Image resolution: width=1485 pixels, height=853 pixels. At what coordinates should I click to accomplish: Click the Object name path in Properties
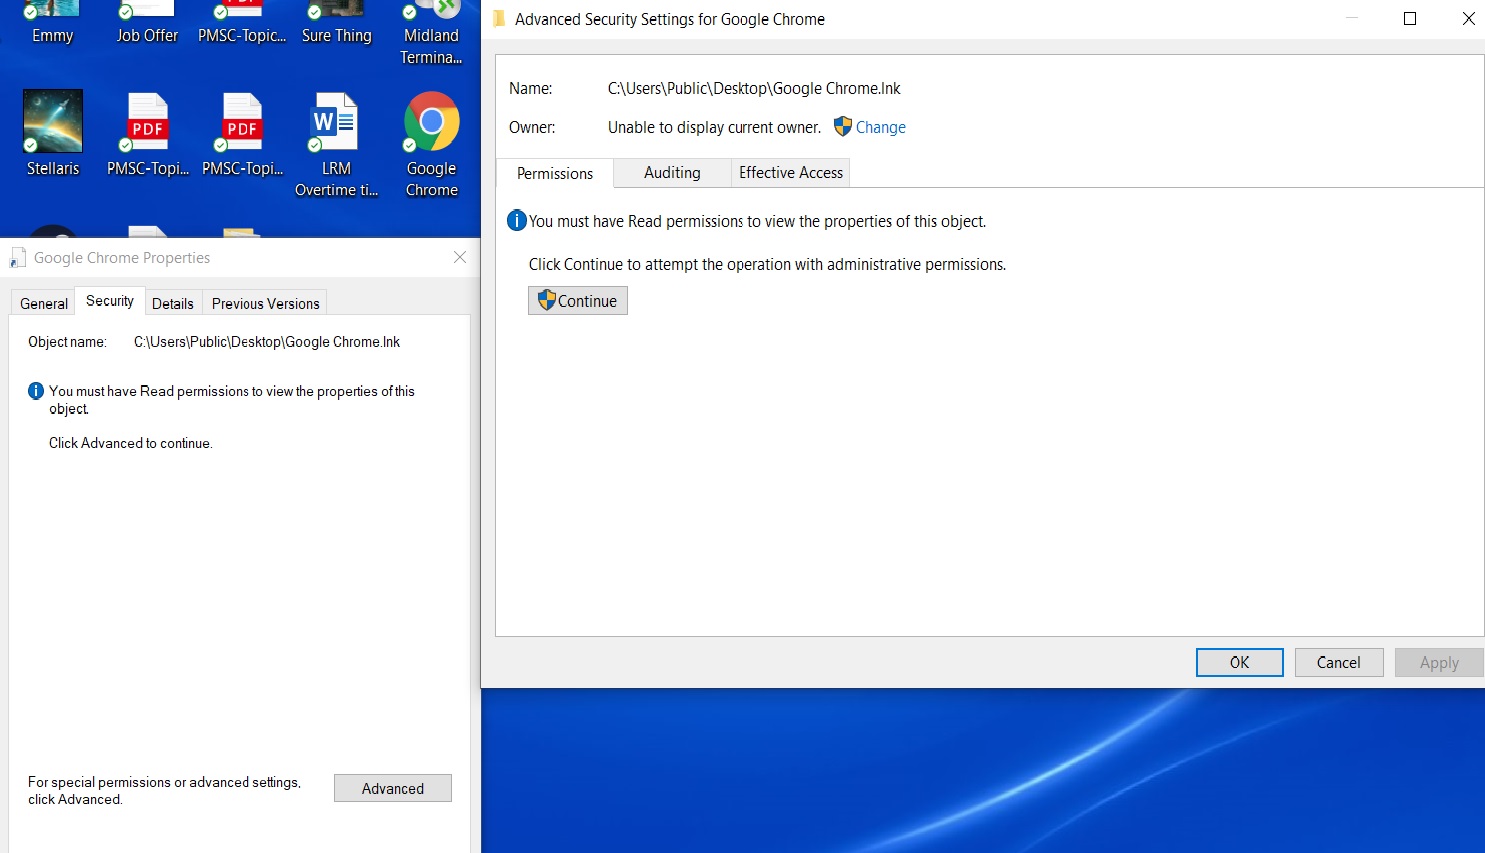(x=267, y=342)
